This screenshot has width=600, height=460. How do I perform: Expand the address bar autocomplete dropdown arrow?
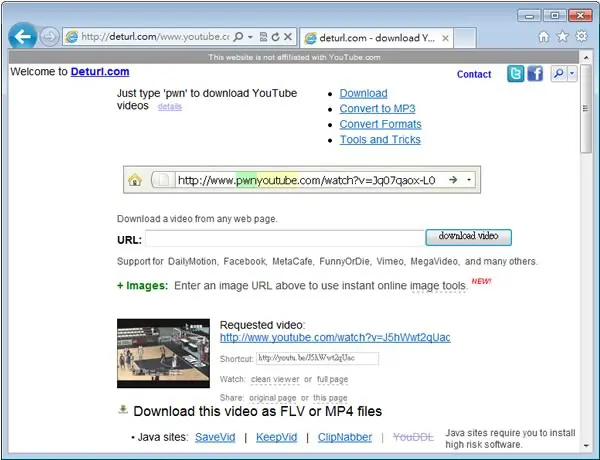250,37
